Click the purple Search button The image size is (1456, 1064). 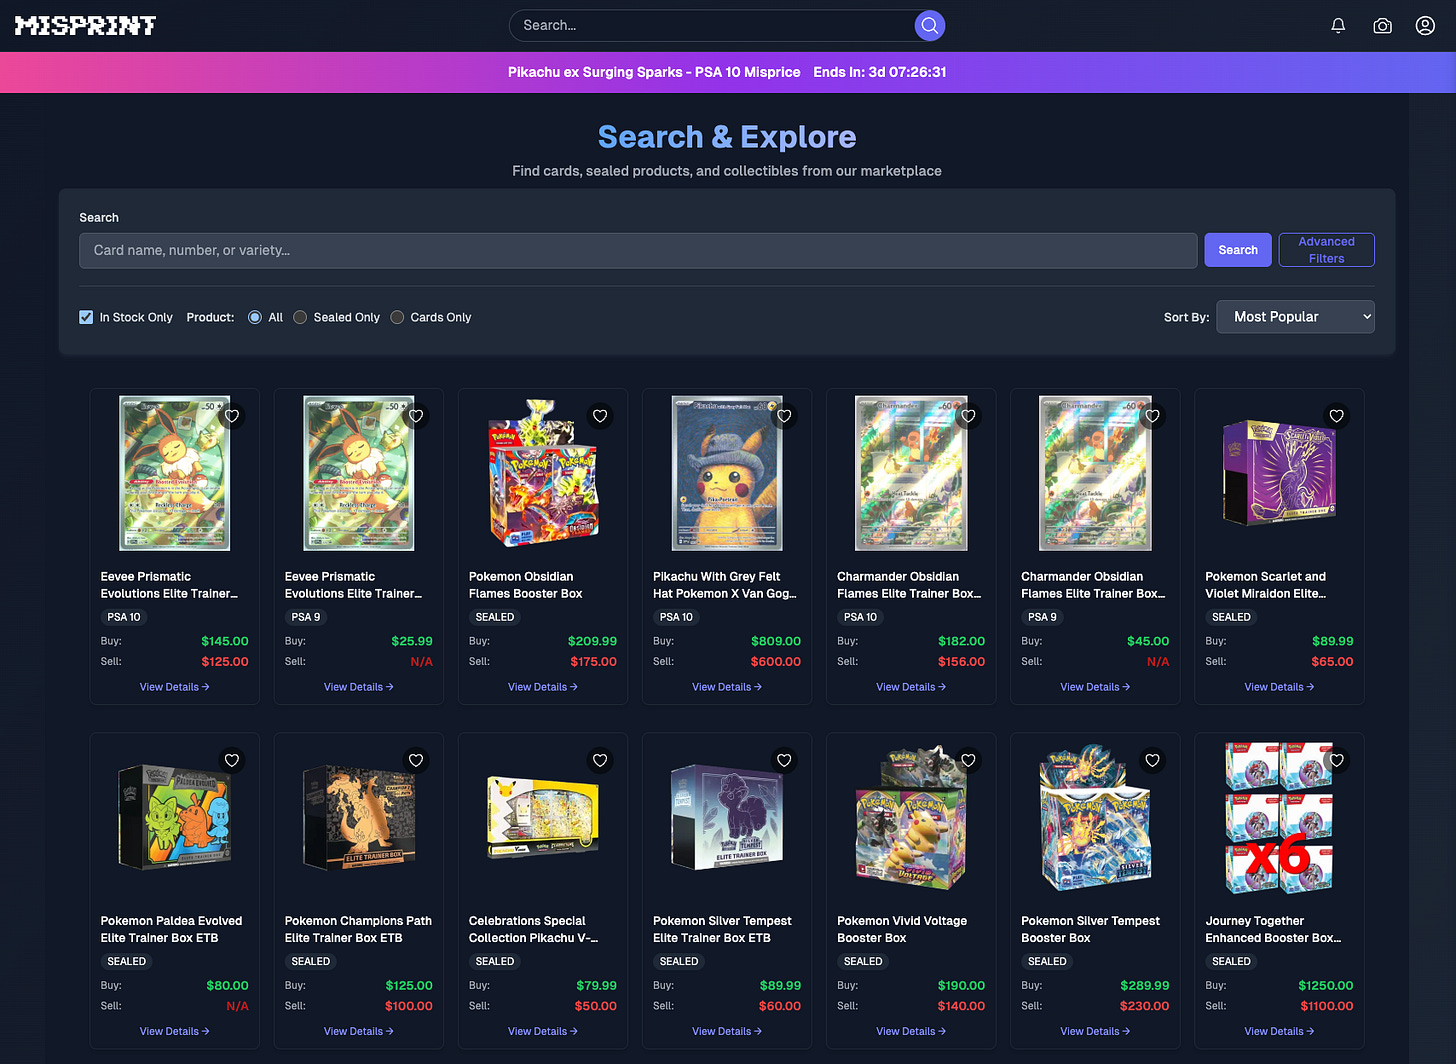[1238, 250]
